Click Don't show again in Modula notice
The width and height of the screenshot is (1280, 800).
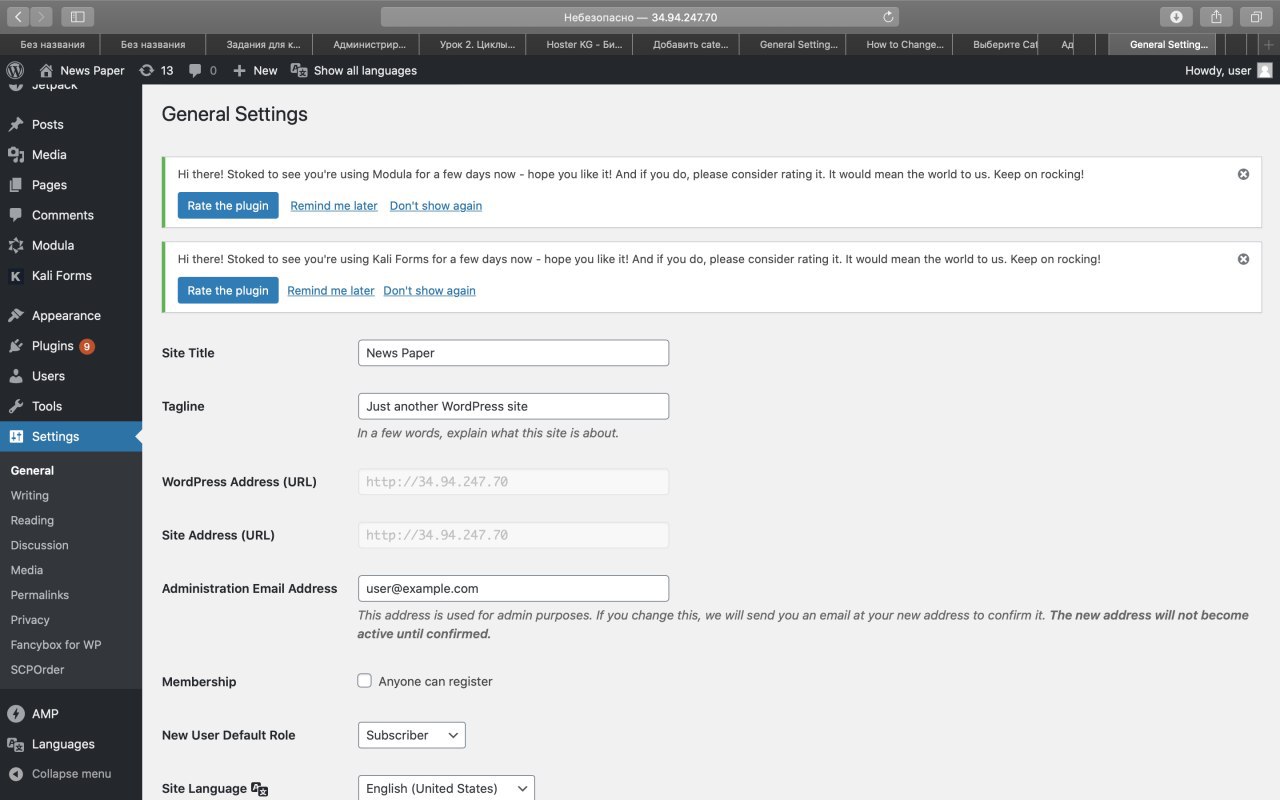click(x=436, y=206)
